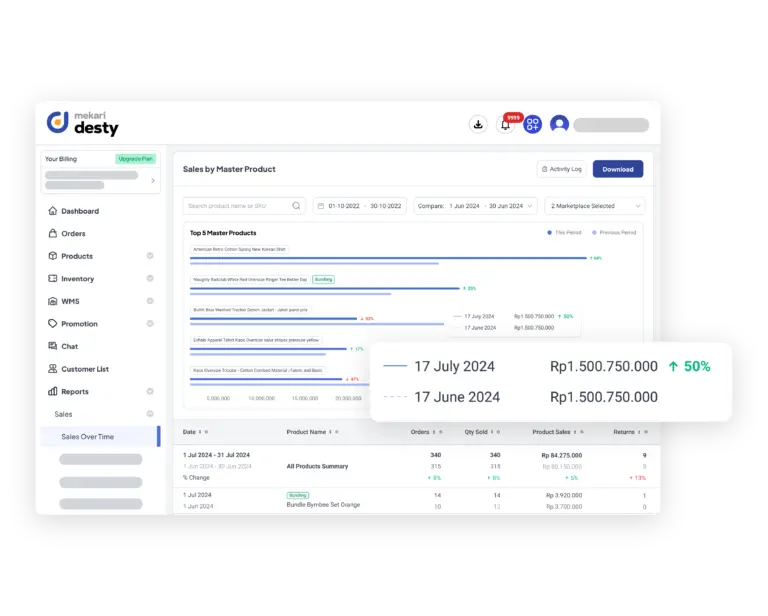Toggle Previous Period legend series
Image resolution: width=768 pixels, height=616 pixels.
point(614,232)
